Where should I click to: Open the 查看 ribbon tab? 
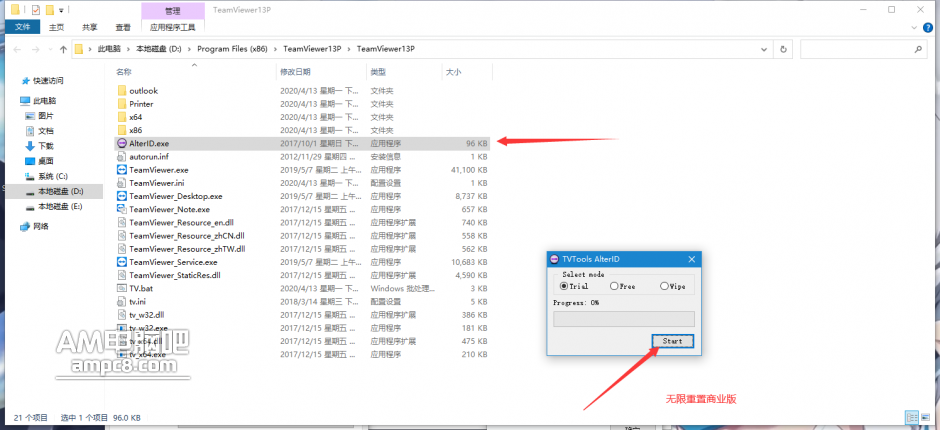click(123, 27)
